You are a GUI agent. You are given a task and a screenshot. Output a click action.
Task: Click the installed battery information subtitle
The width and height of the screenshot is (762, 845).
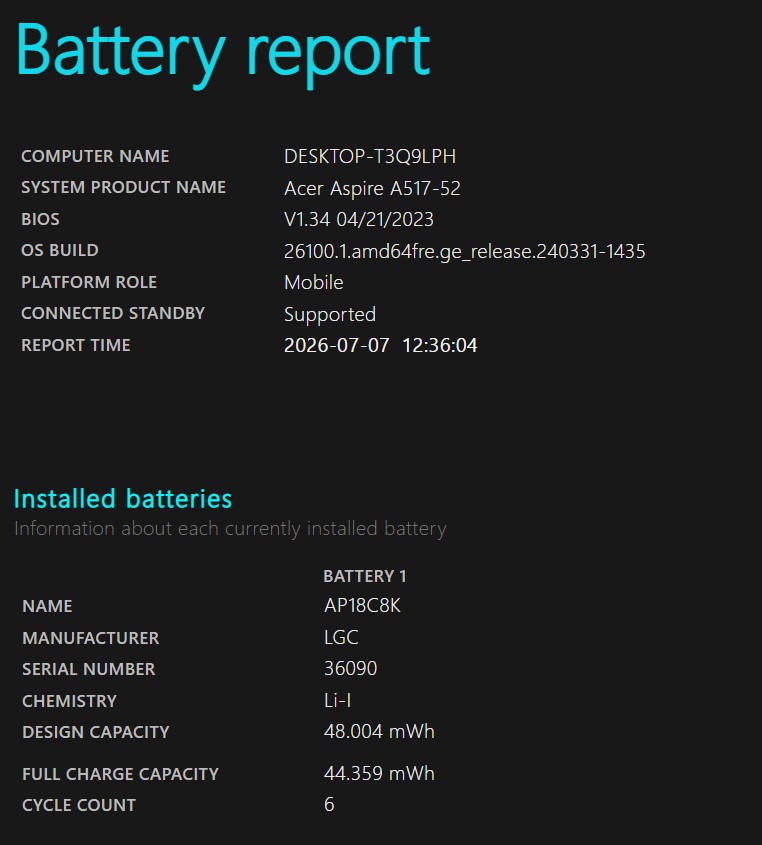click(x=230, y=529)
